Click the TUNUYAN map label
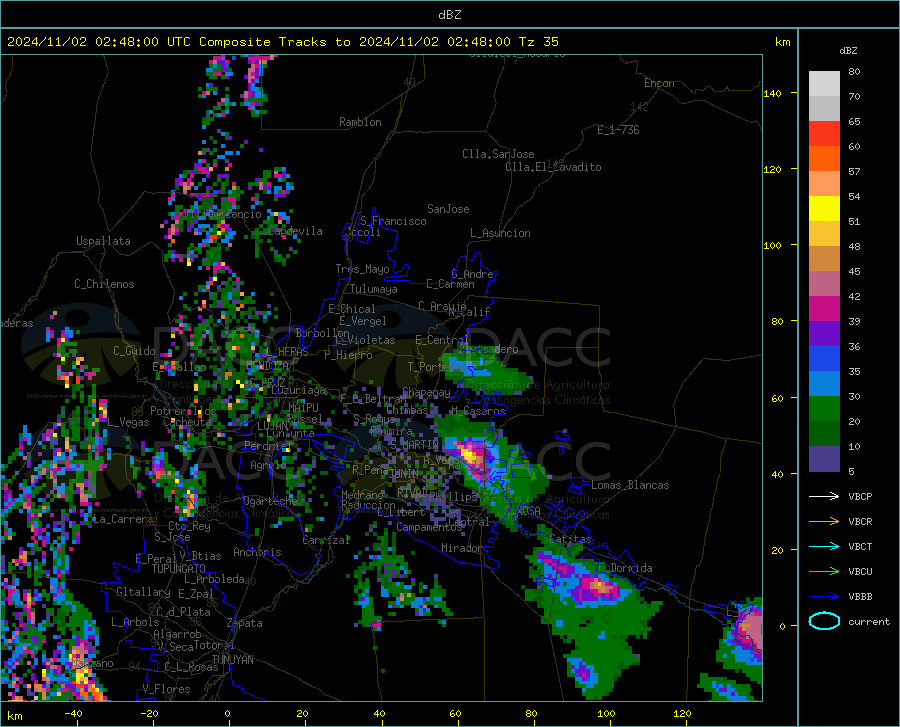 (x=232, y=660)
